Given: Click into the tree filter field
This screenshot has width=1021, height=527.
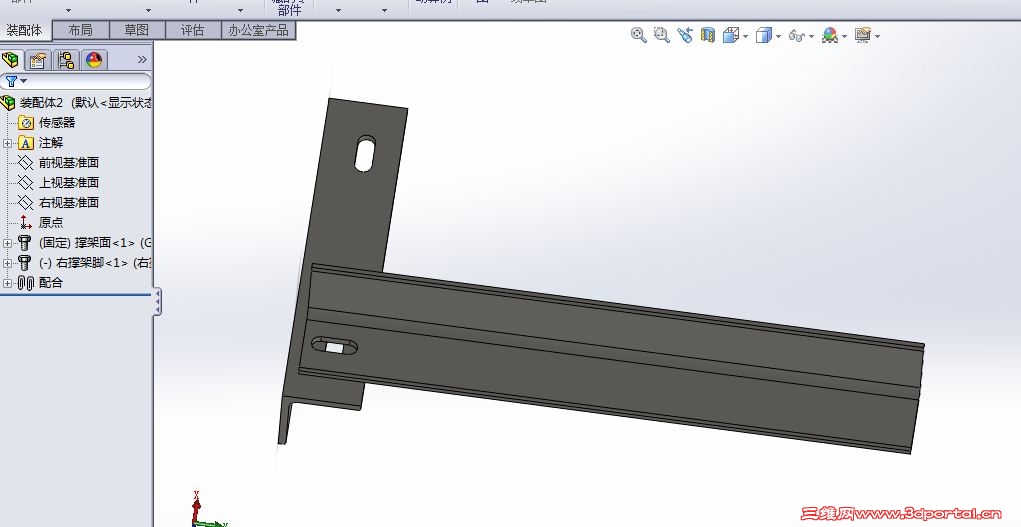Looking at the screenshot, I should (x=76, y=81).
